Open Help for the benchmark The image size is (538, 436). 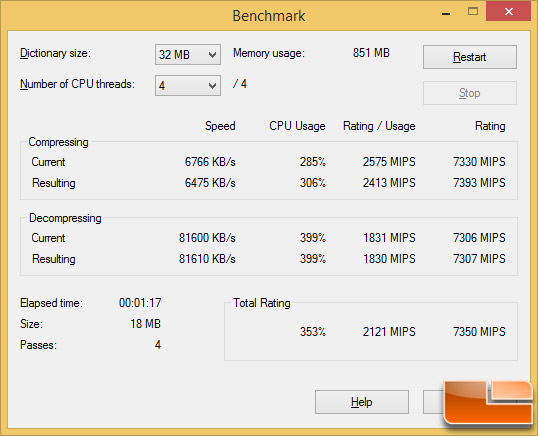coord(362,402)
